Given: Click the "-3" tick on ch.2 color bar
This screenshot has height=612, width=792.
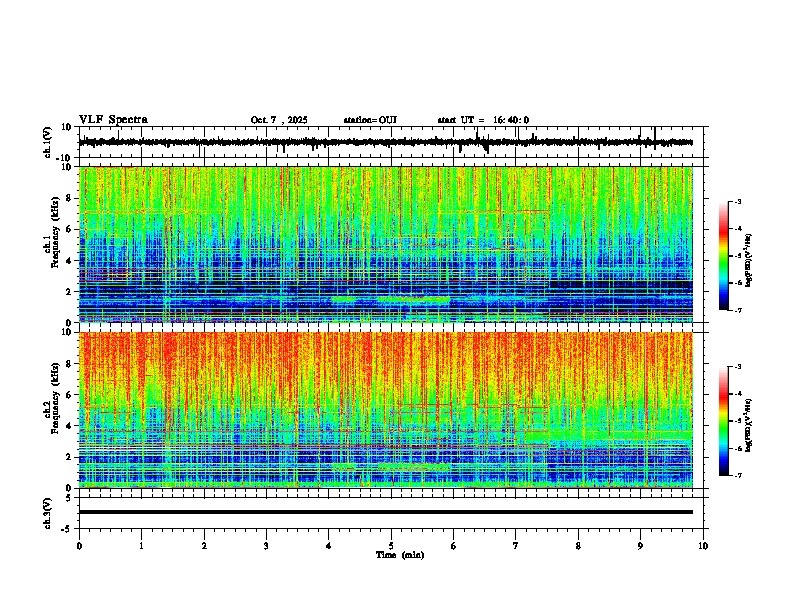Looking at the screenshot, I should tap(737, 367).
